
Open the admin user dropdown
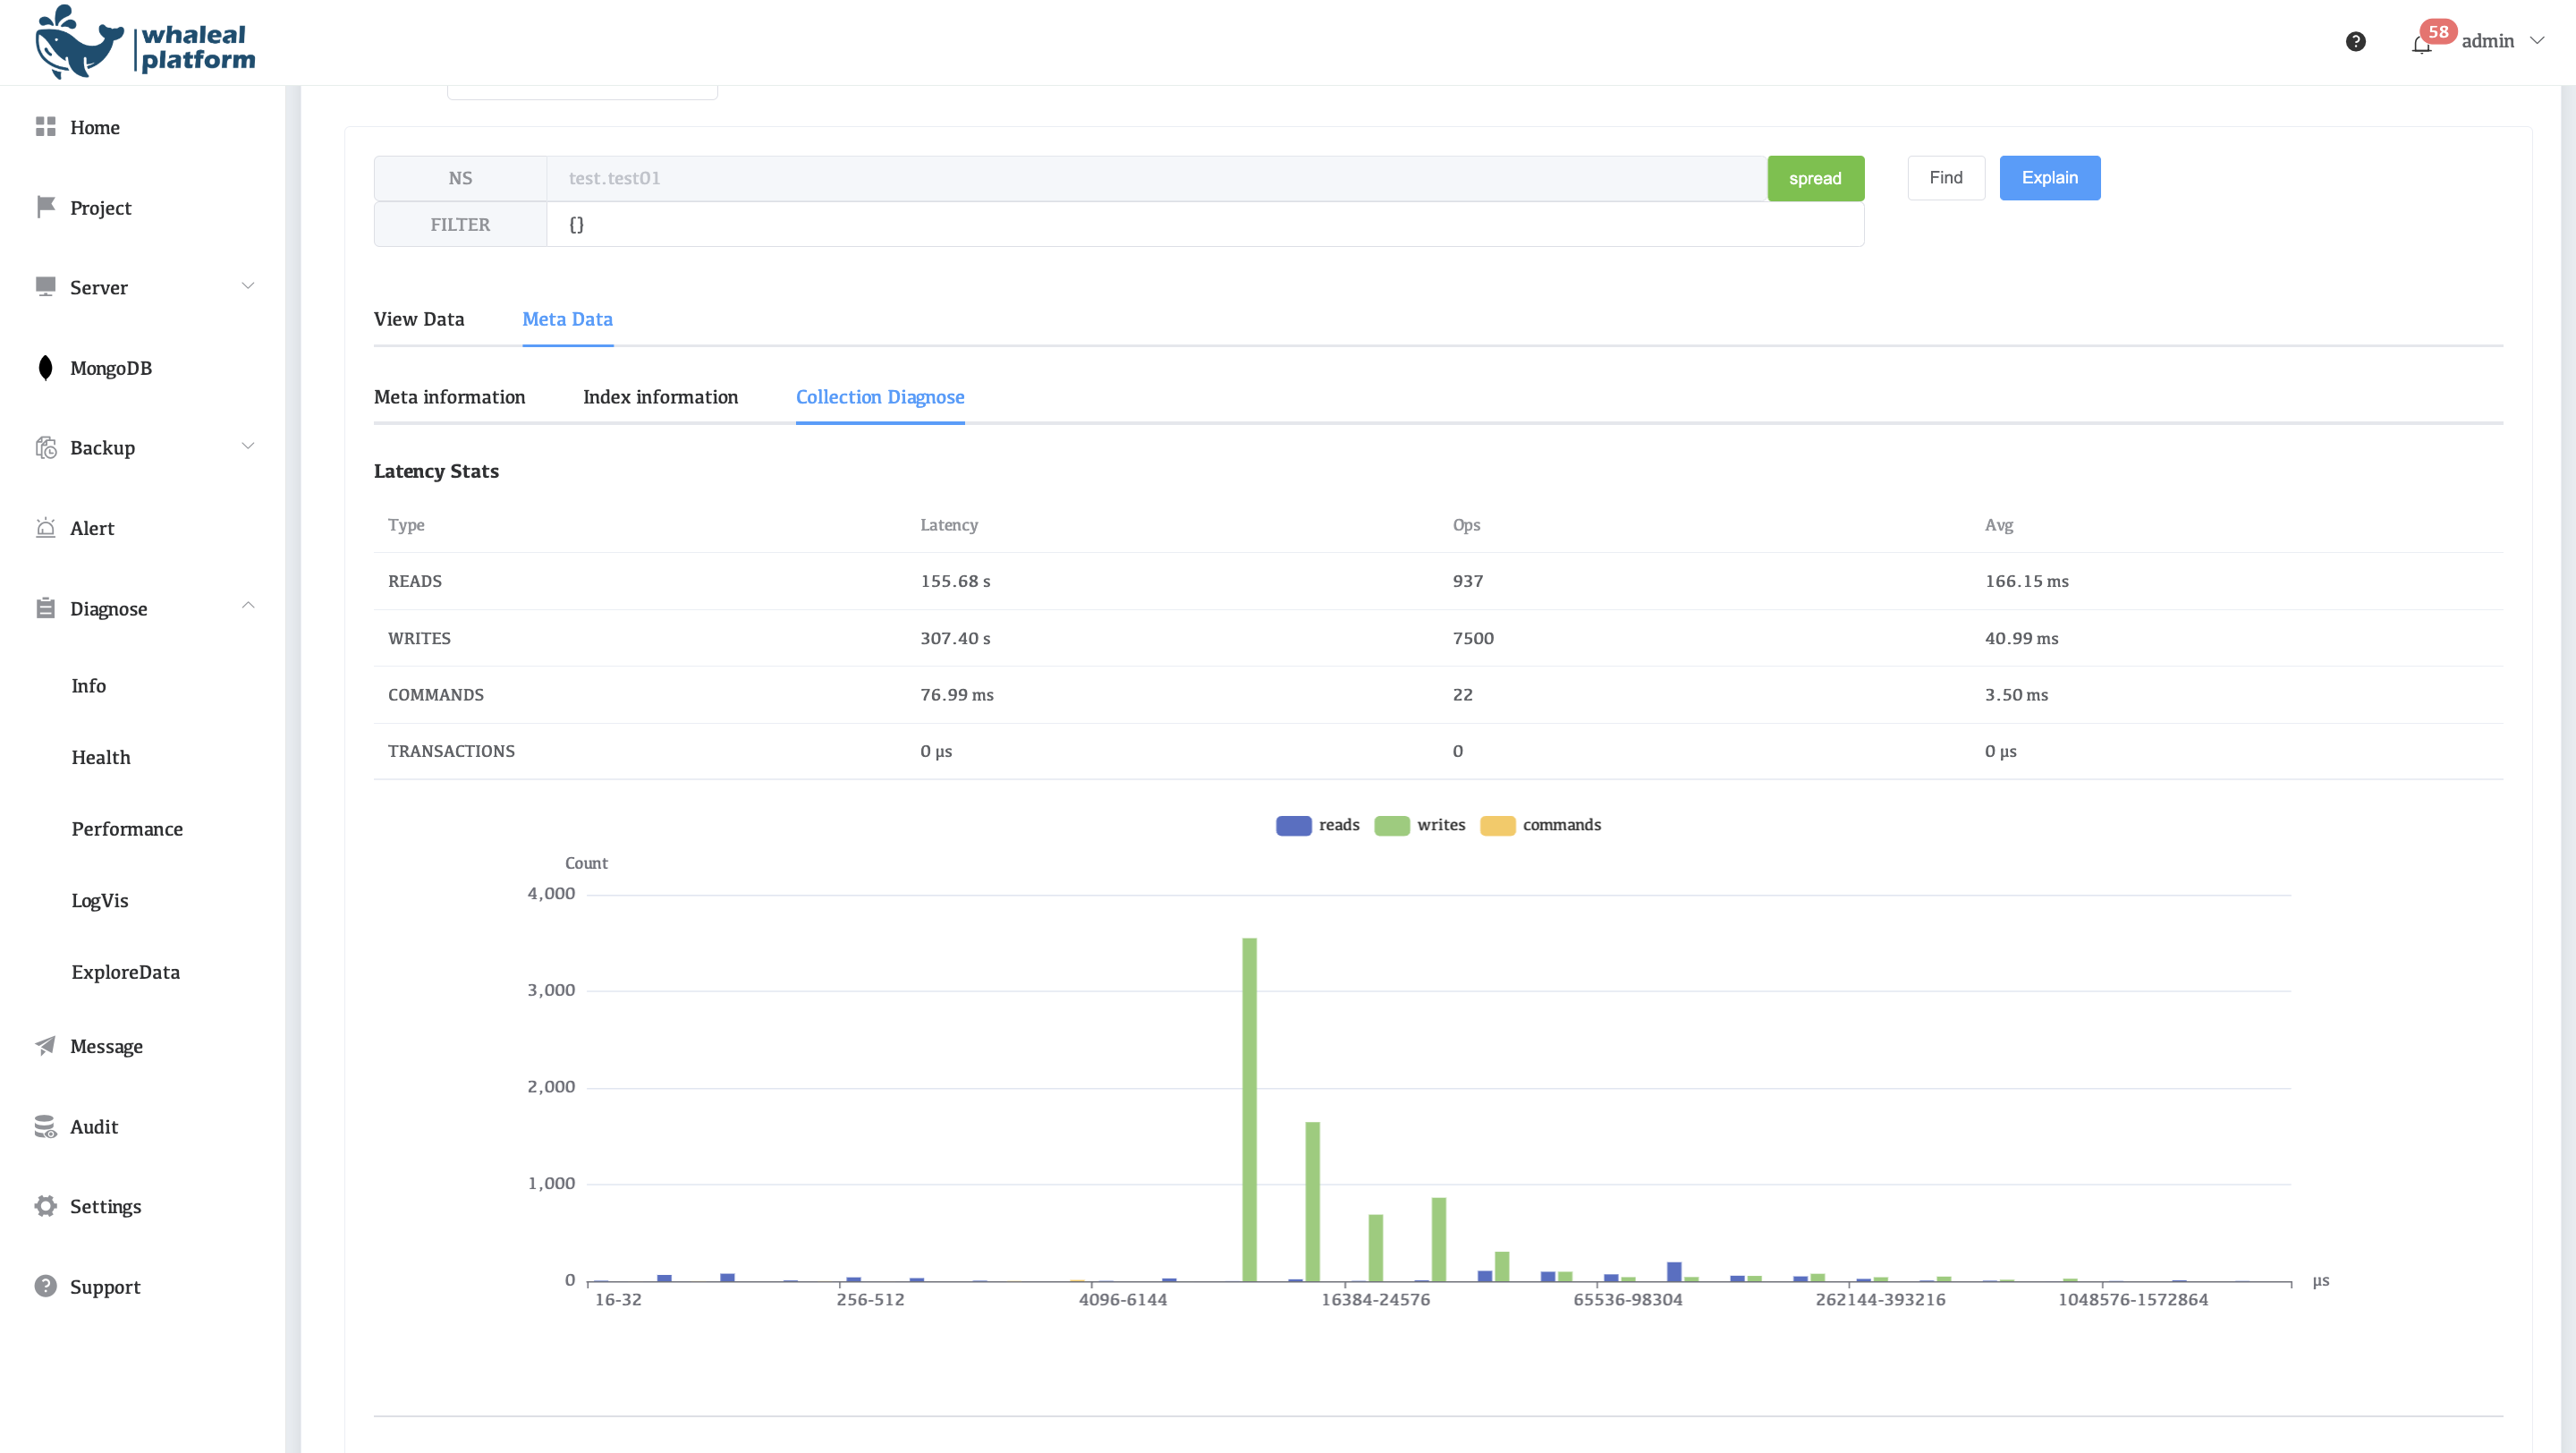tap(2500, 41)
